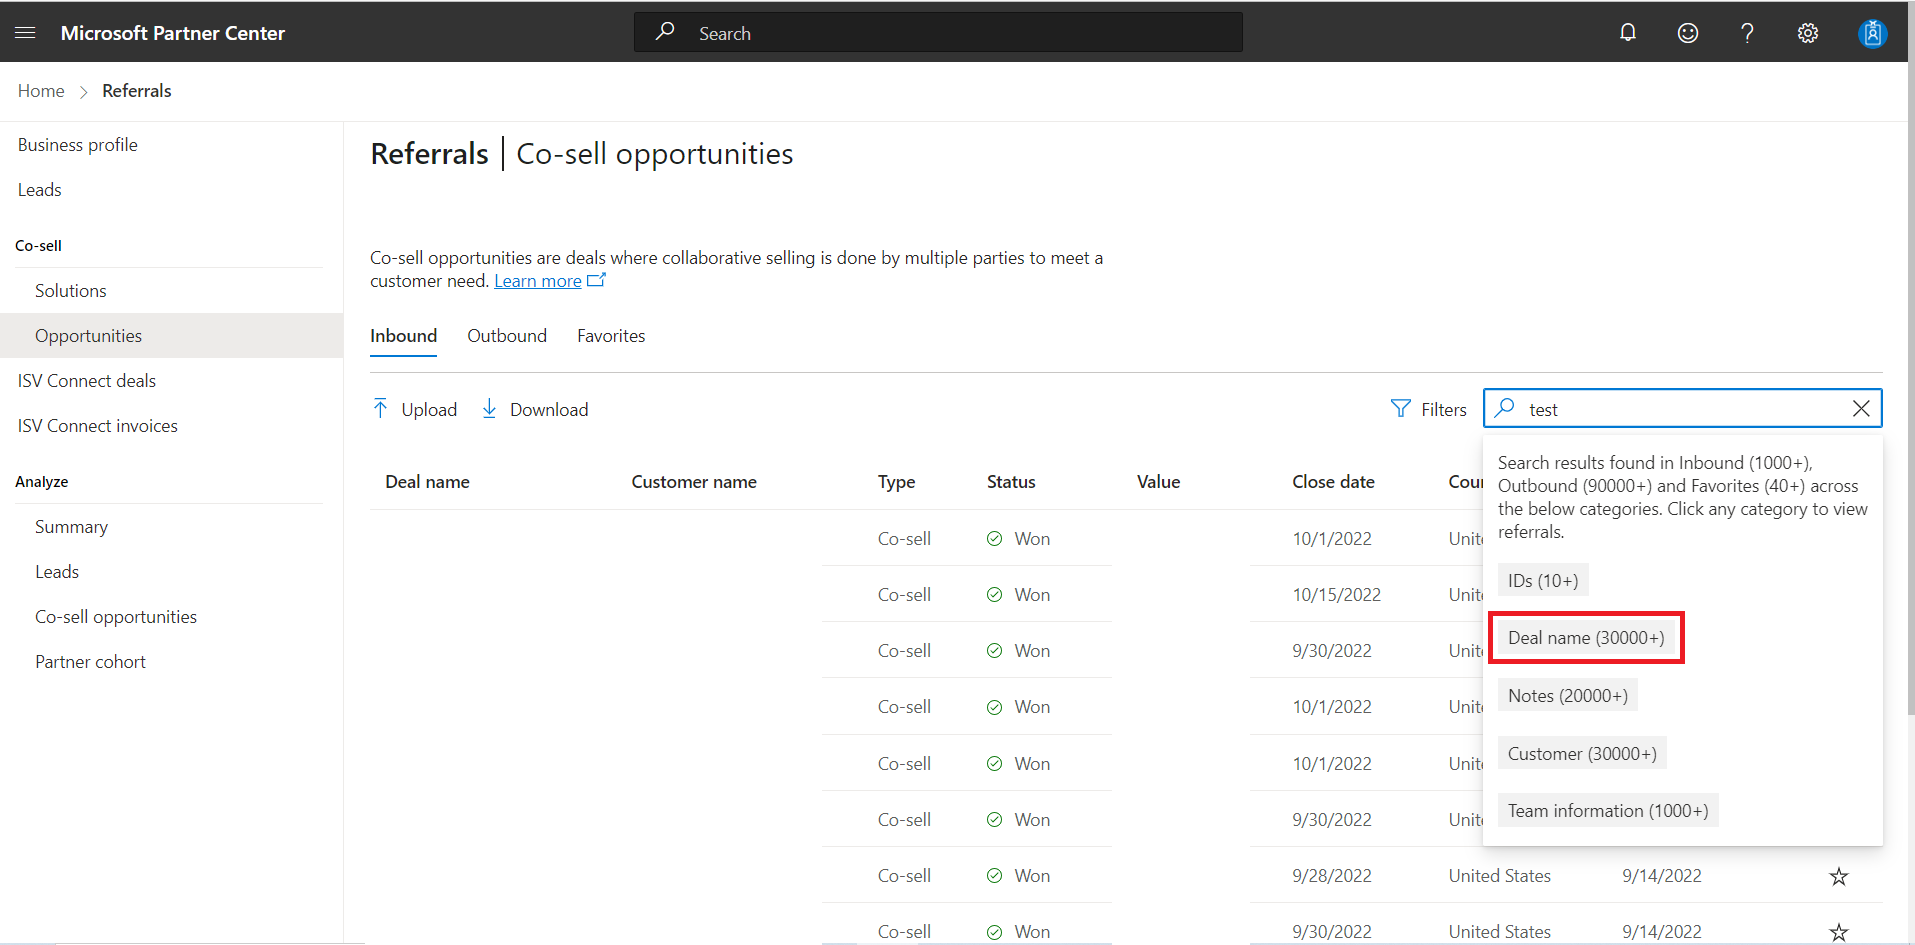Switch to the Outbound tab
The height and width of the screenshot is (945, 1915).
click(507, 336)
